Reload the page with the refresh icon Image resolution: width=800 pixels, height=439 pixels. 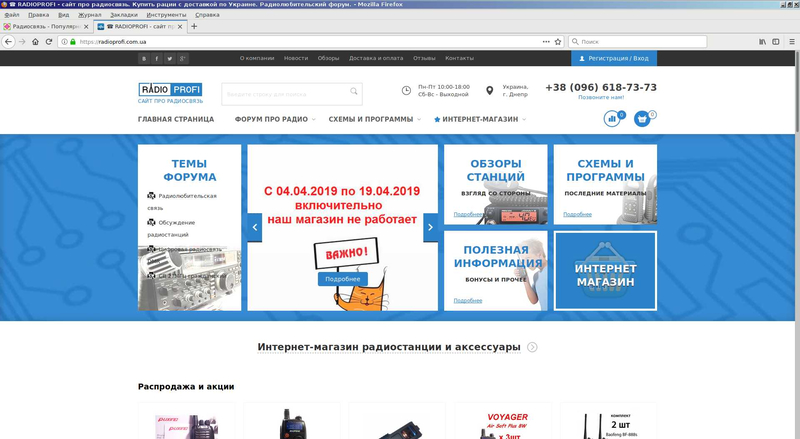49,42
